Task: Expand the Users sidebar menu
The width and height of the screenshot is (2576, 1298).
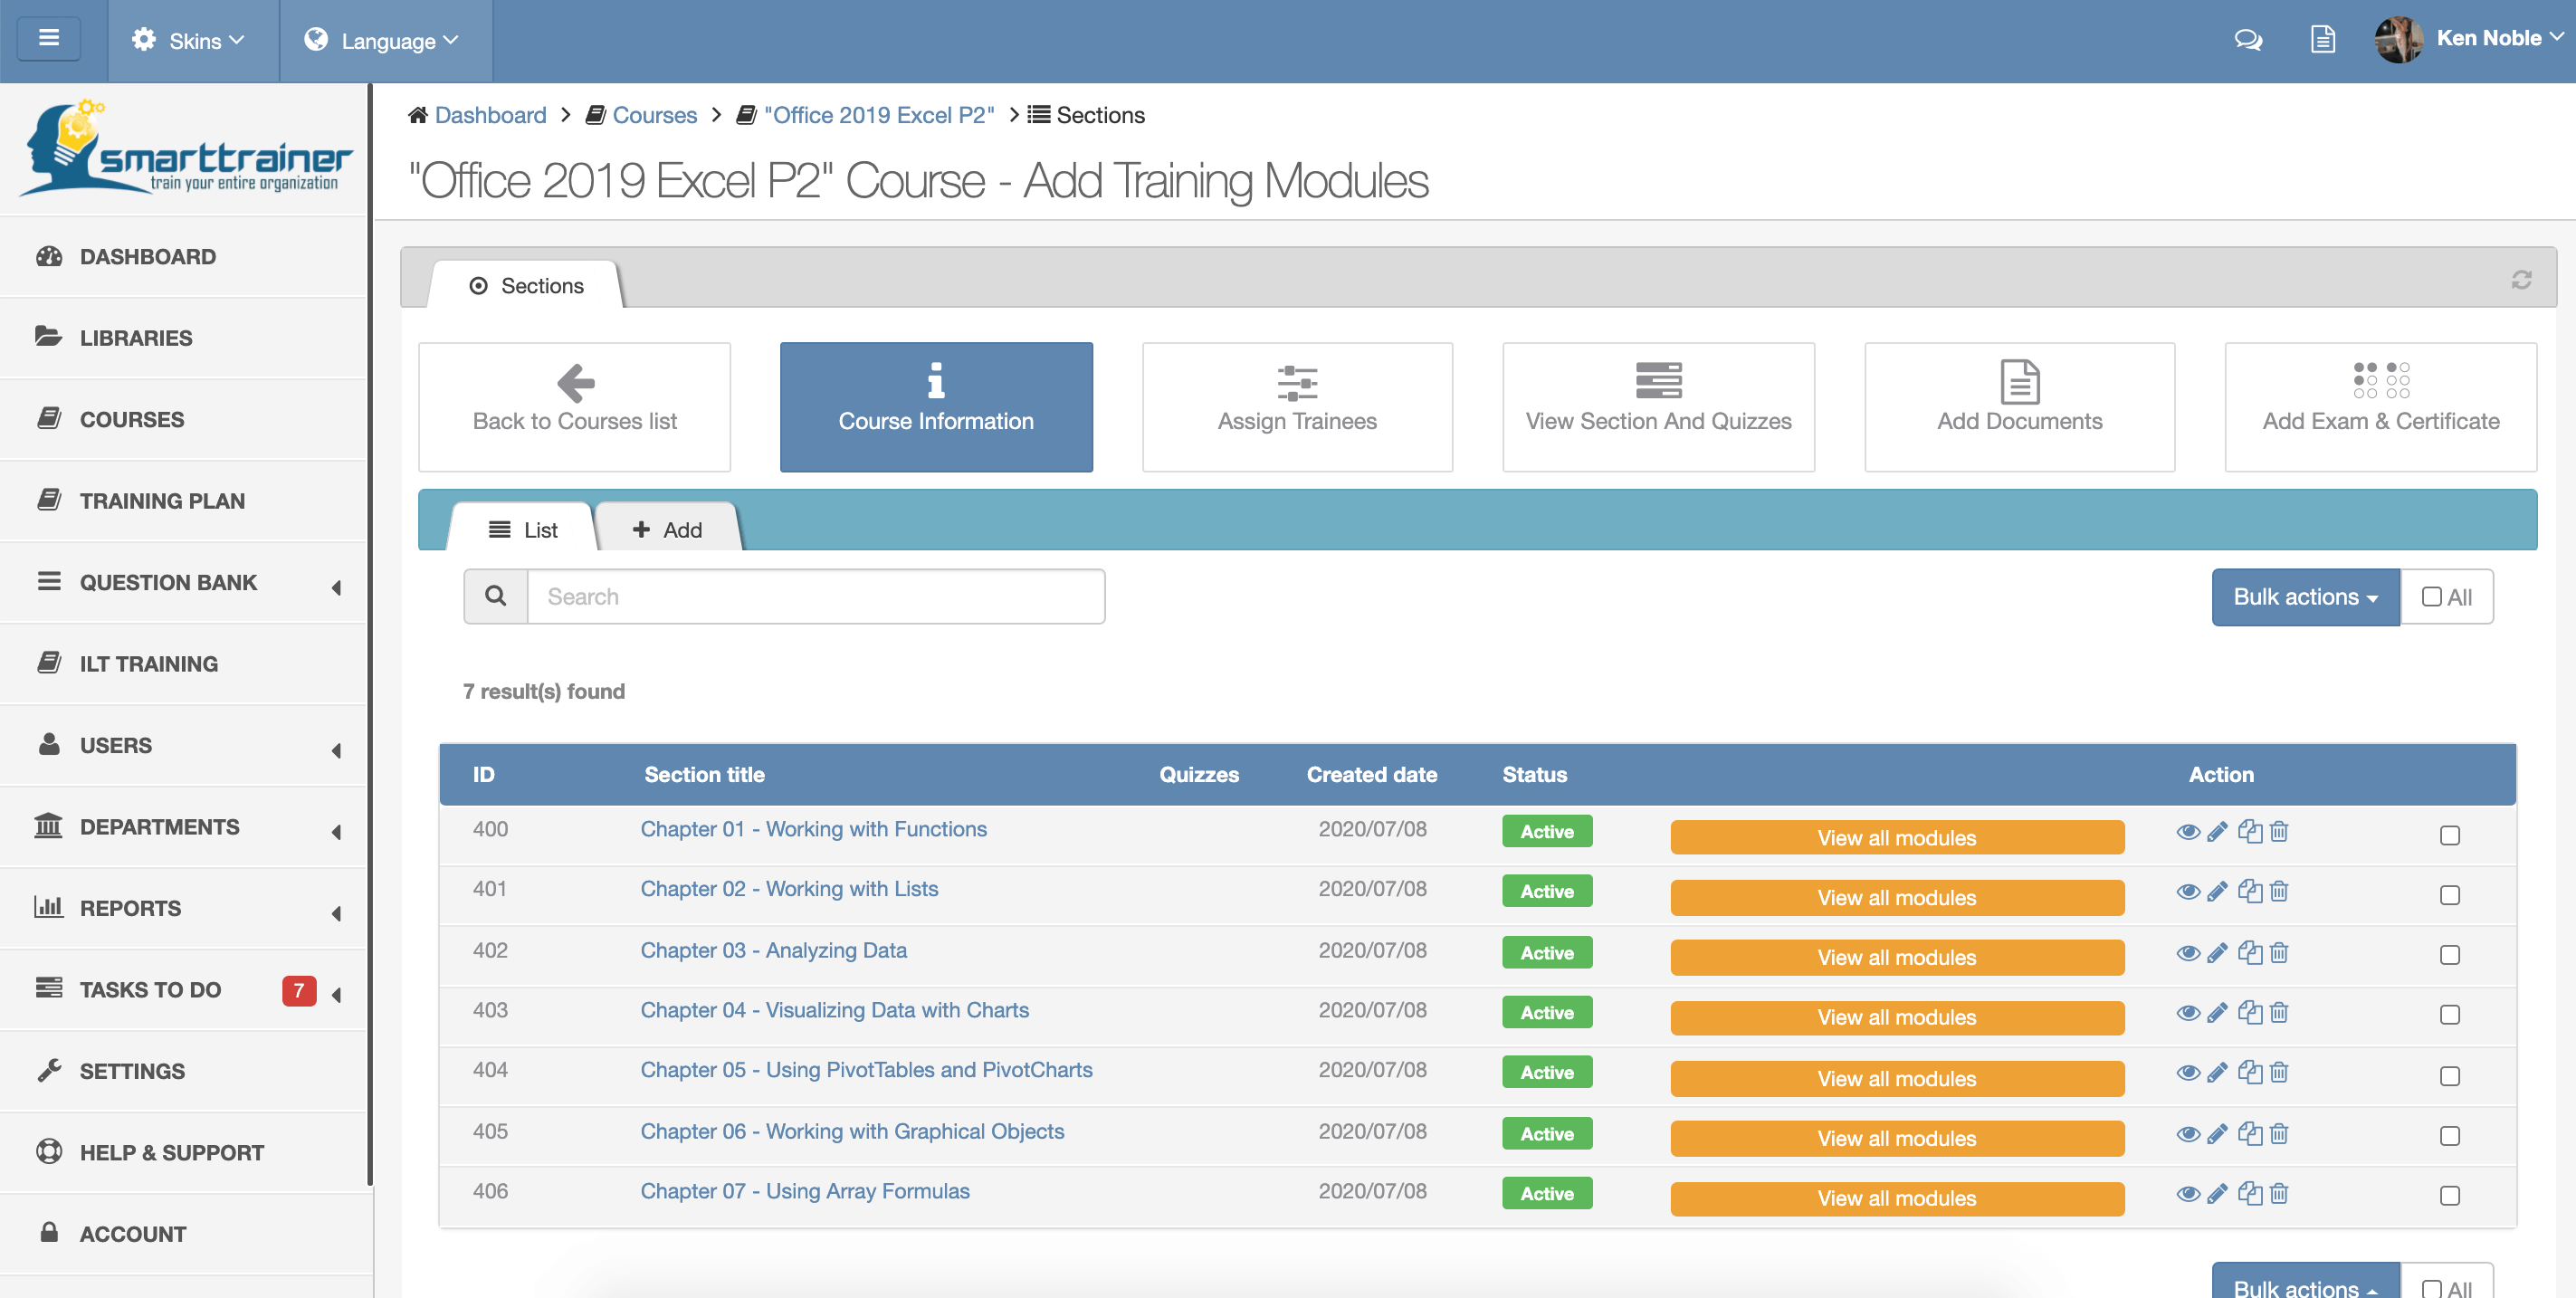Action: point(184,745)
